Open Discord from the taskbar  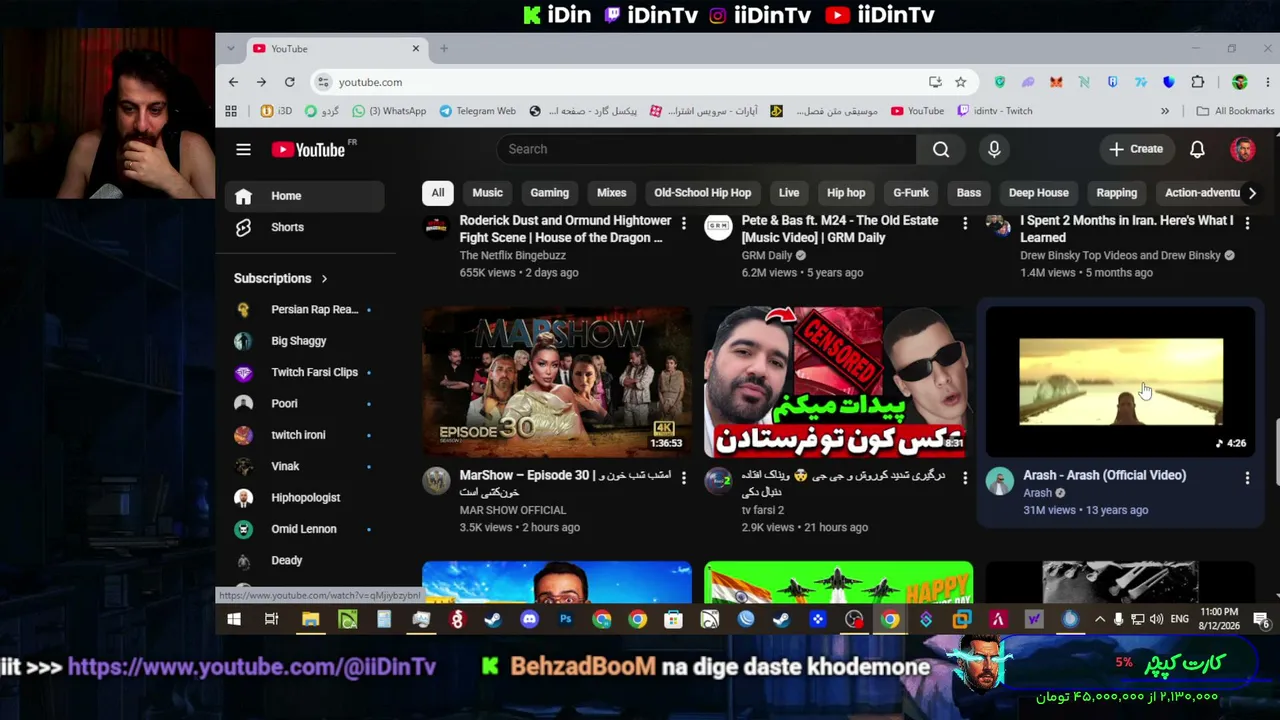[x=529, y=620]
